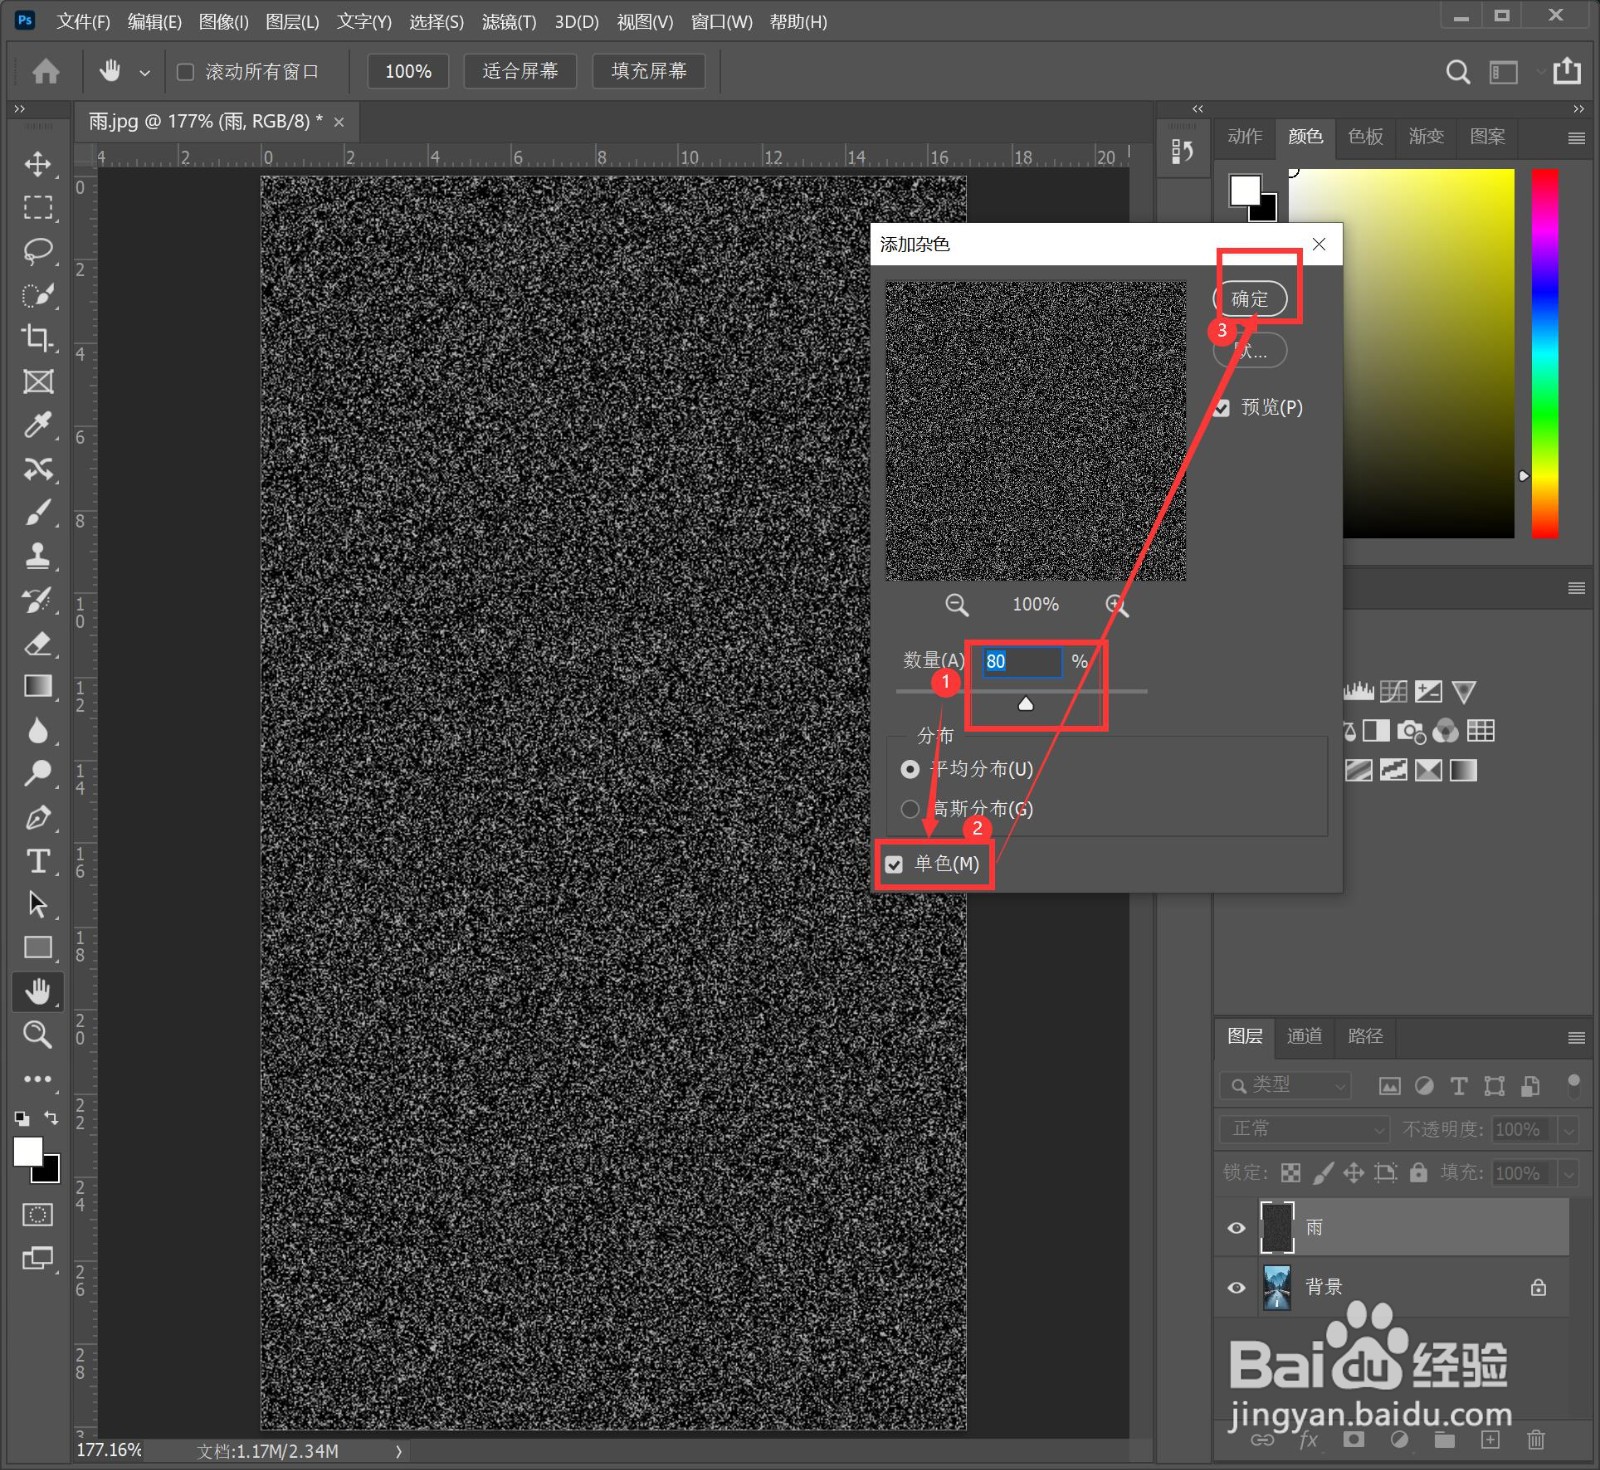This screenshot has width=1600, height=1470.
Task: Switch to the 通道 tab
Action: [1305, 1036]
